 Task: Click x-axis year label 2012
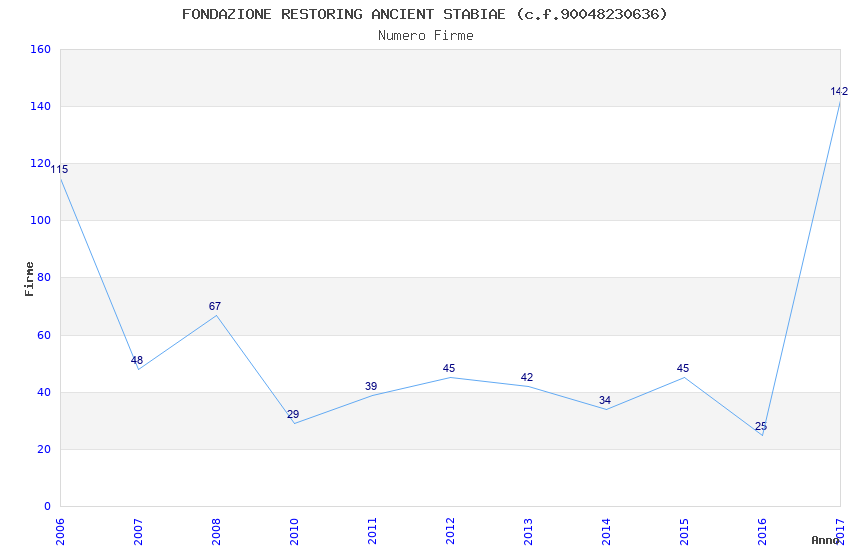(x=450, y=532)
